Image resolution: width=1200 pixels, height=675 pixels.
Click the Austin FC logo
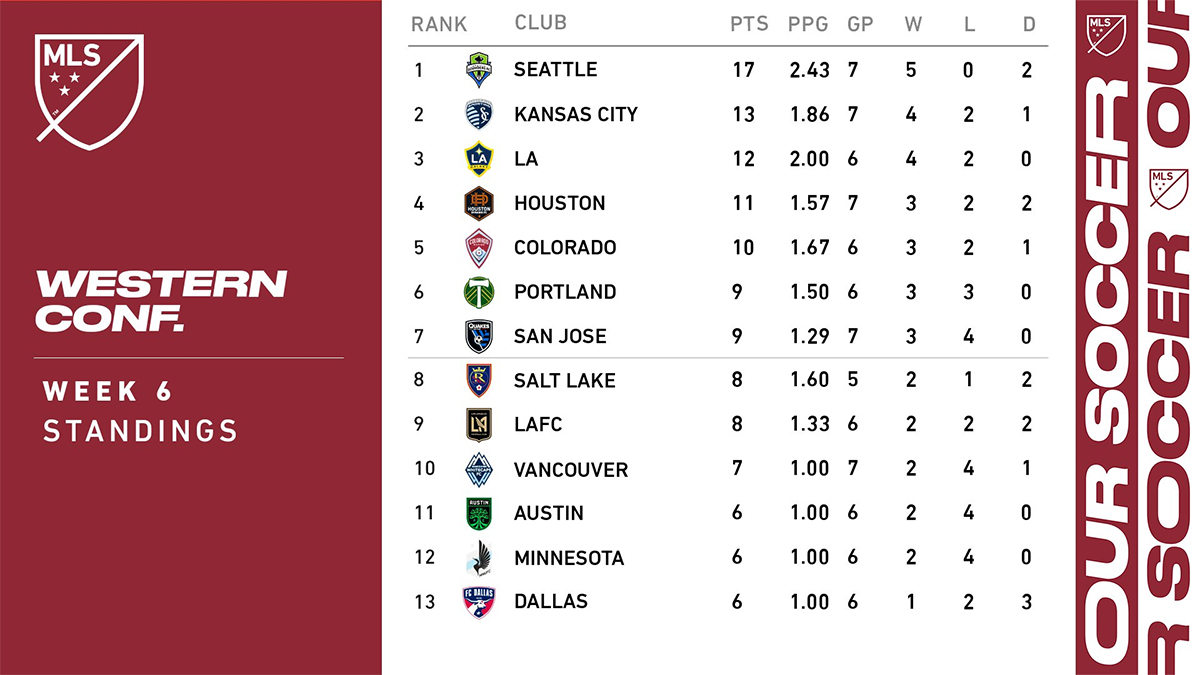479,513
